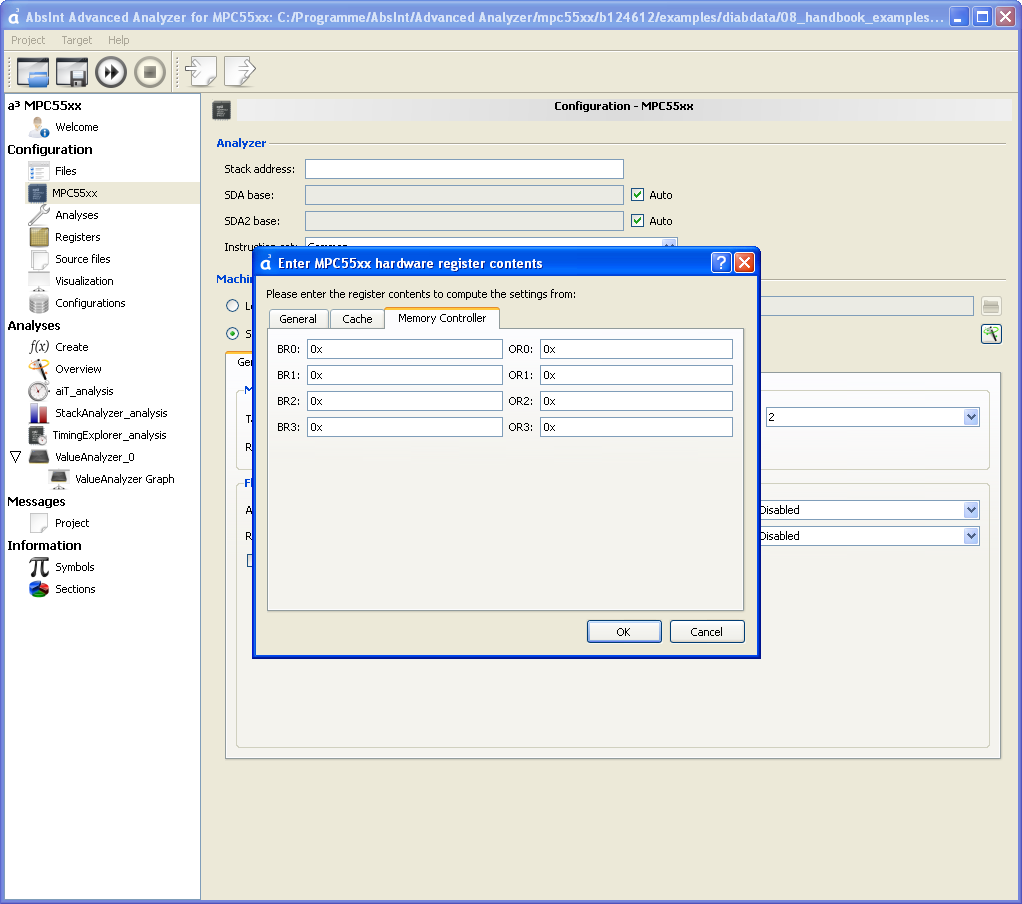Screen dimensions: 1022x904
Task: Open the first Disabled dropdown
Action: [869, 510]
